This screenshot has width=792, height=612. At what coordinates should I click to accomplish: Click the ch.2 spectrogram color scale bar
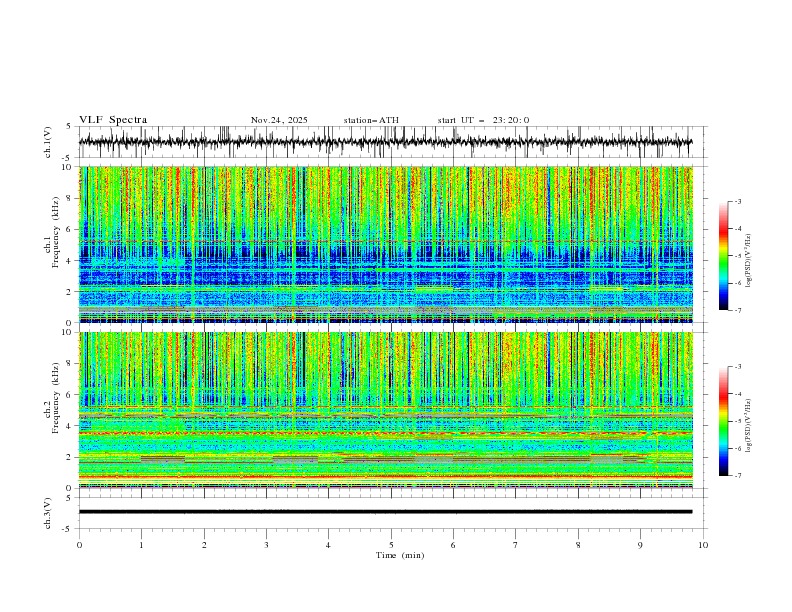tap(723, 421)
